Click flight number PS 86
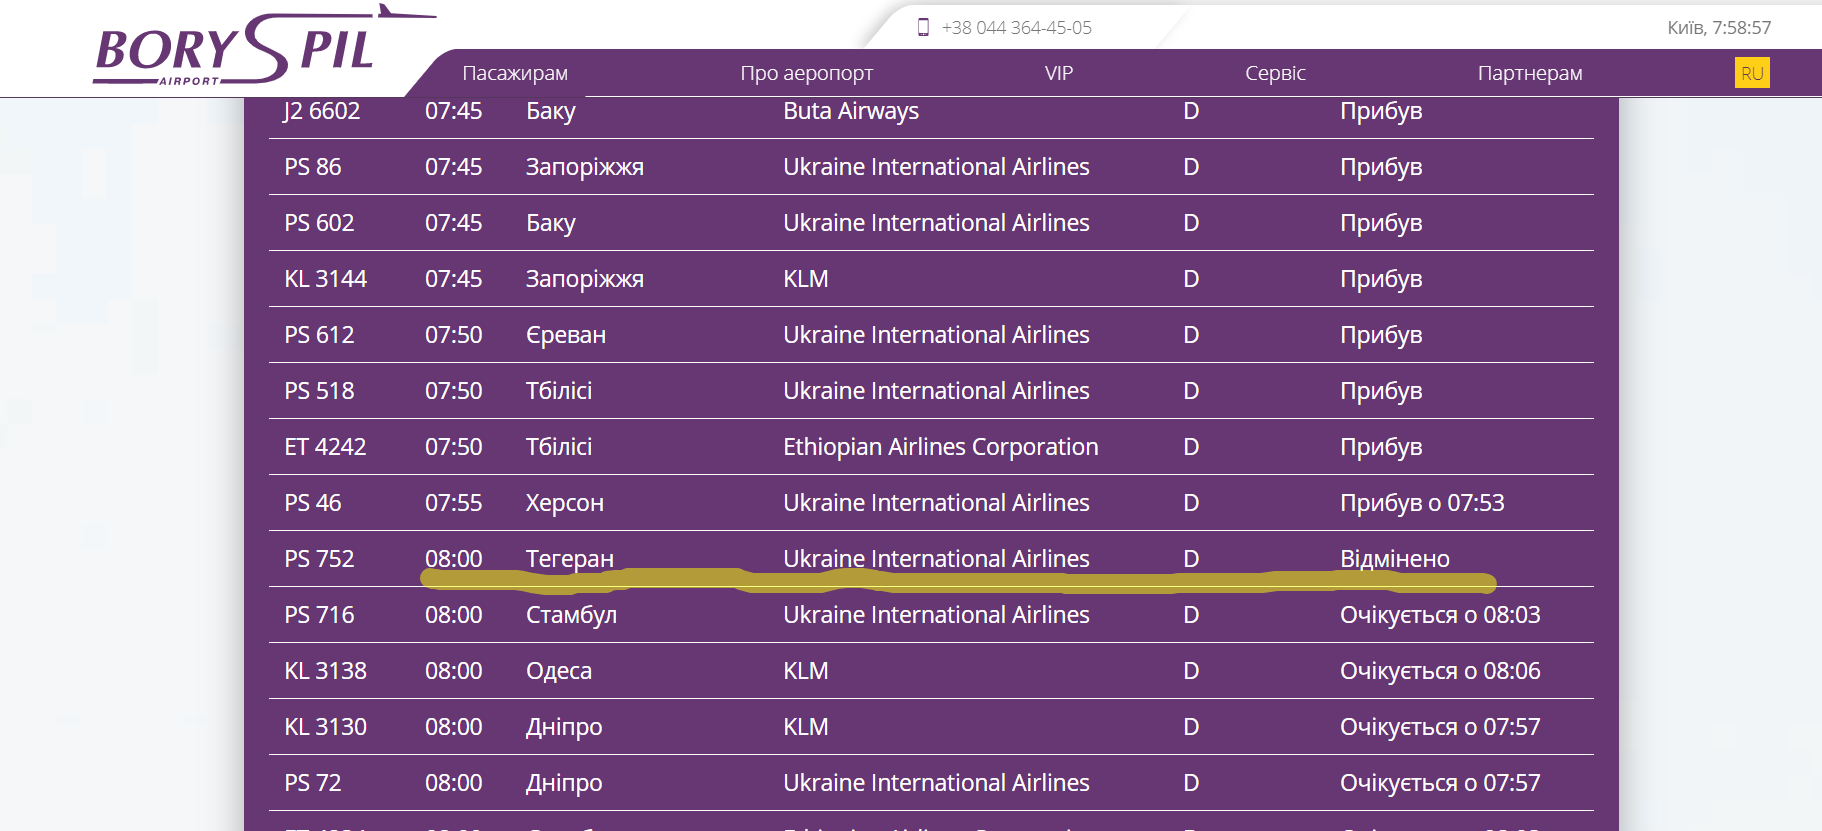The height and width of the screenshot is (831, 1822). tap(312, 167)
